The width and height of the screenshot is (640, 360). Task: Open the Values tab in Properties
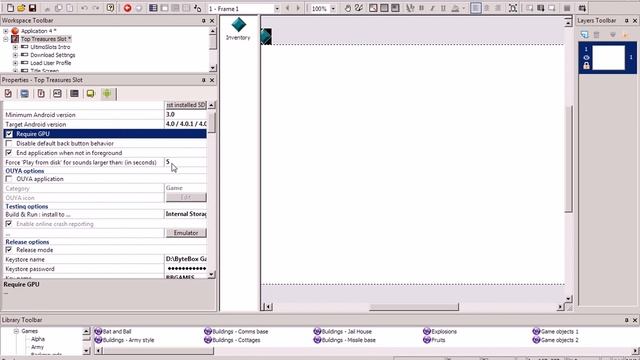(x=57, y=93)
